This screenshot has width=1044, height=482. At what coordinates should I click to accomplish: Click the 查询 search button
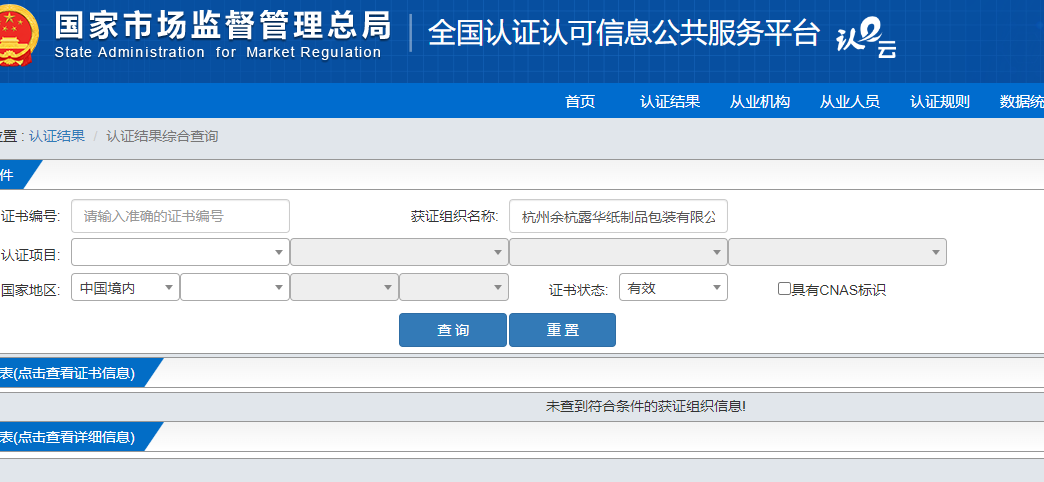(x=453, y=330)
